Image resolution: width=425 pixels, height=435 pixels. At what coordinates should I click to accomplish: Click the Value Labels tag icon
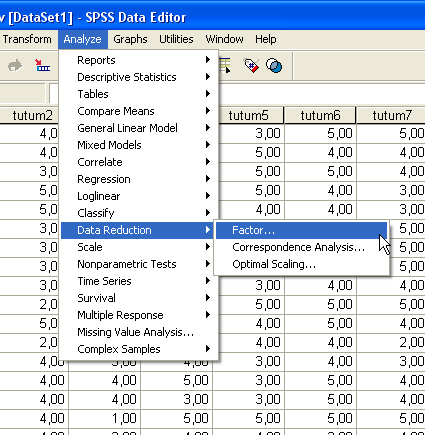(x=251, y=65)
